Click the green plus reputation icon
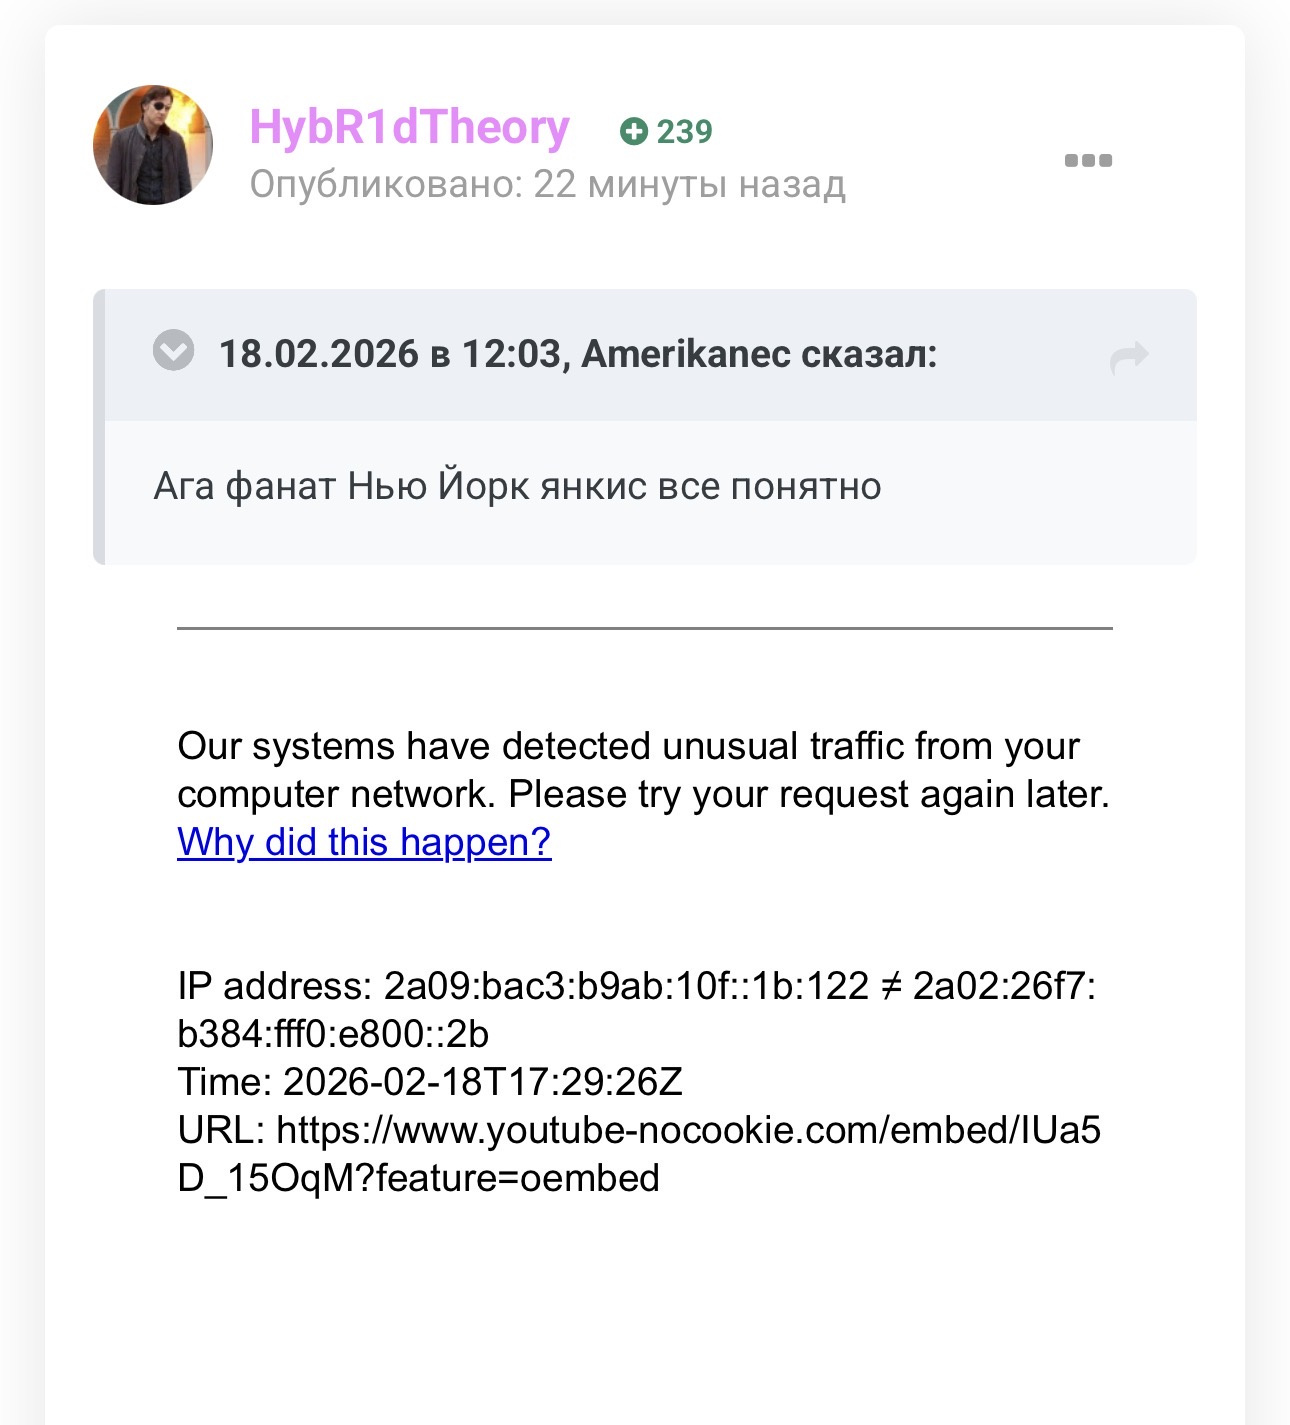This screenshot has width=1290, height=1425. [633, 131]
